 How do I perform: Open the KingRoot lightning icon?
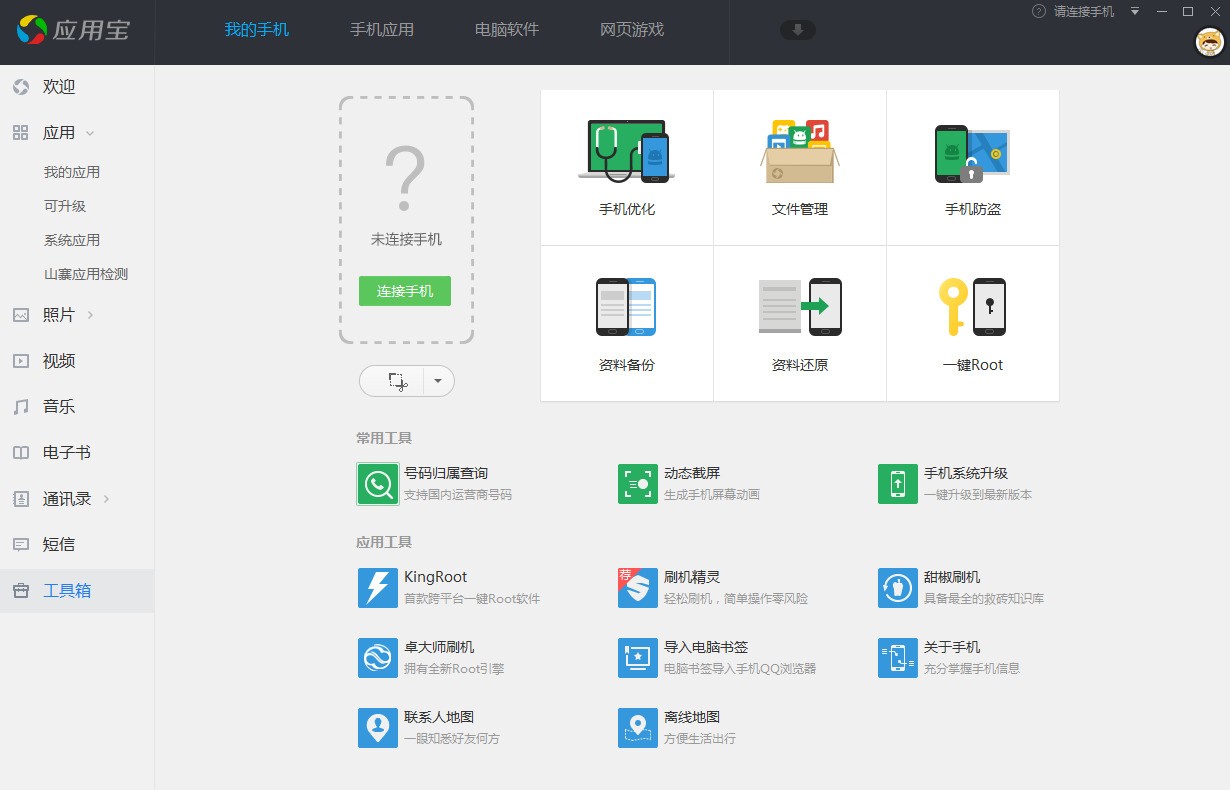pos(378,588)
